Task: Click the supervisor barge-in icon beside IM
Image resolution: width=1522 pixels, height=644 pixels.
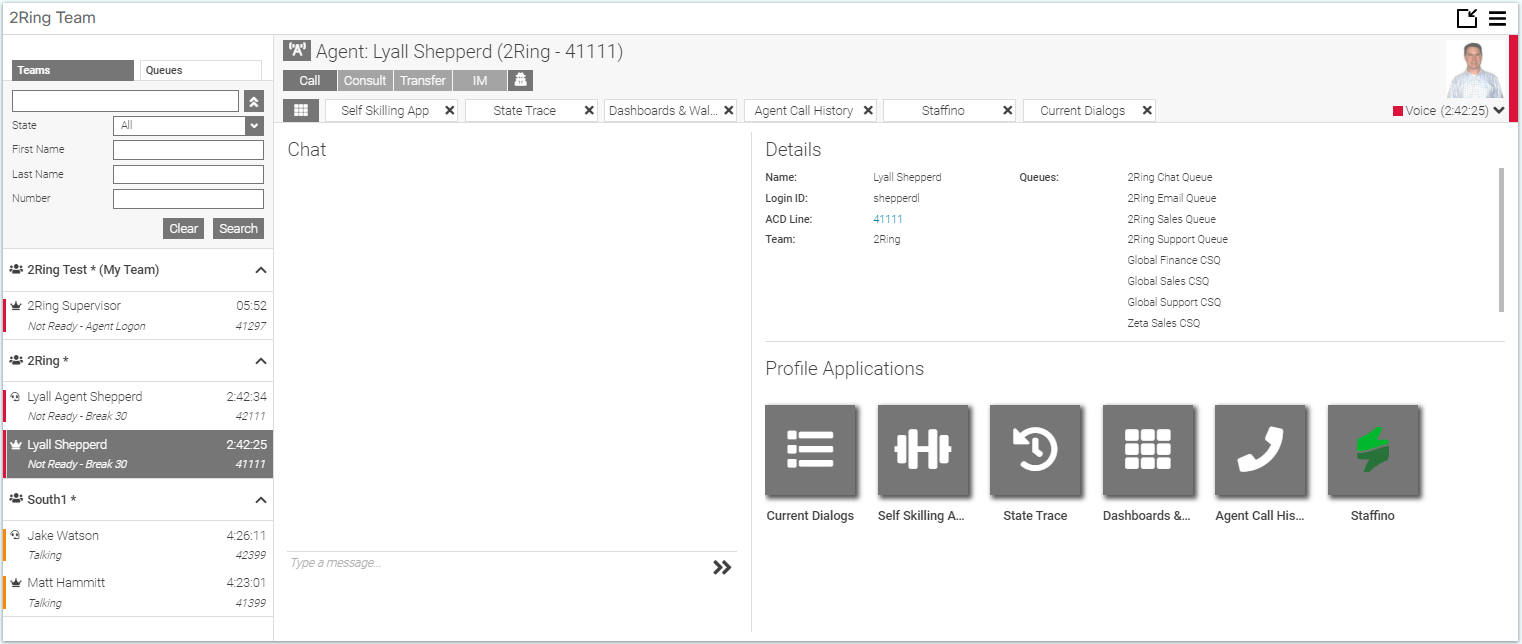Action: pyautogui.click(x=520, y=80)
